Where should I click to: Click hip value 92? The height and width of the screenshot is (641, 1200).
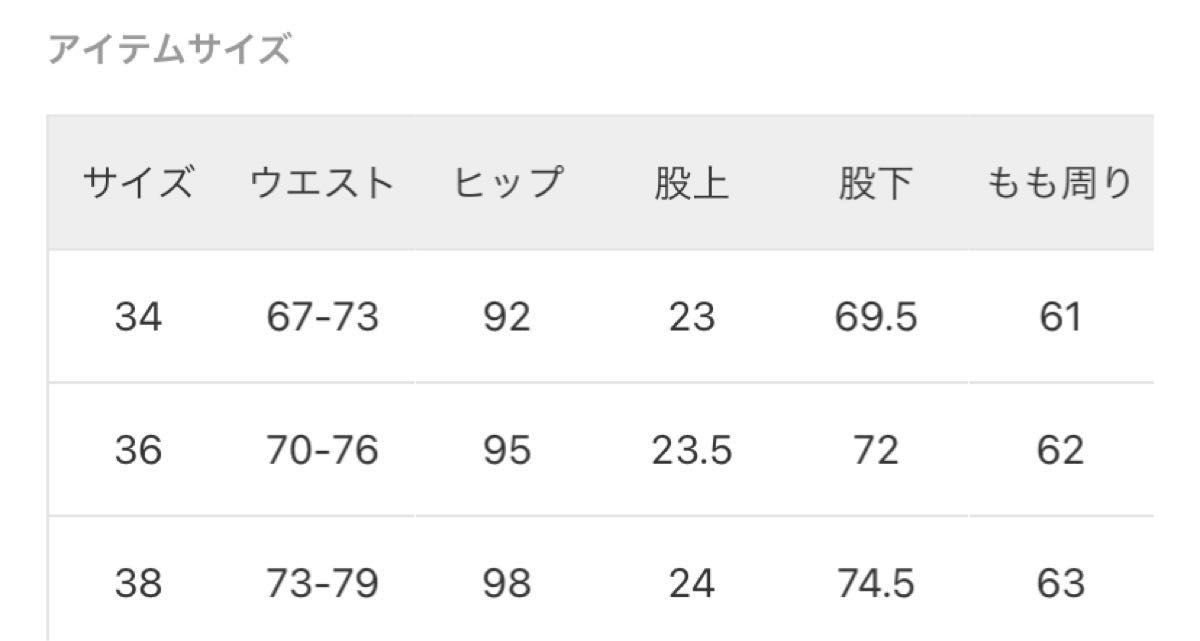point(506,318)
